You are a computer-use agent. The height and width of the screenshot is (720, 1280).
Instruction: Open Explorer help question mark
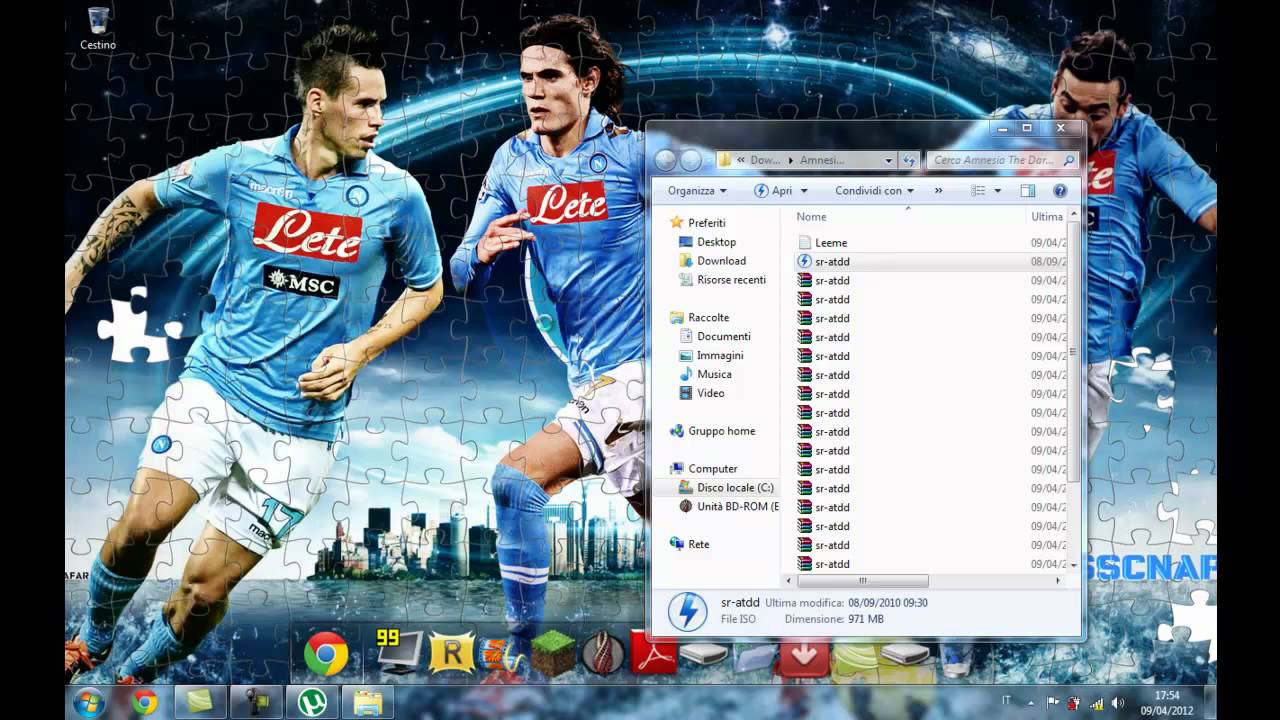(x=1060, y=190)
